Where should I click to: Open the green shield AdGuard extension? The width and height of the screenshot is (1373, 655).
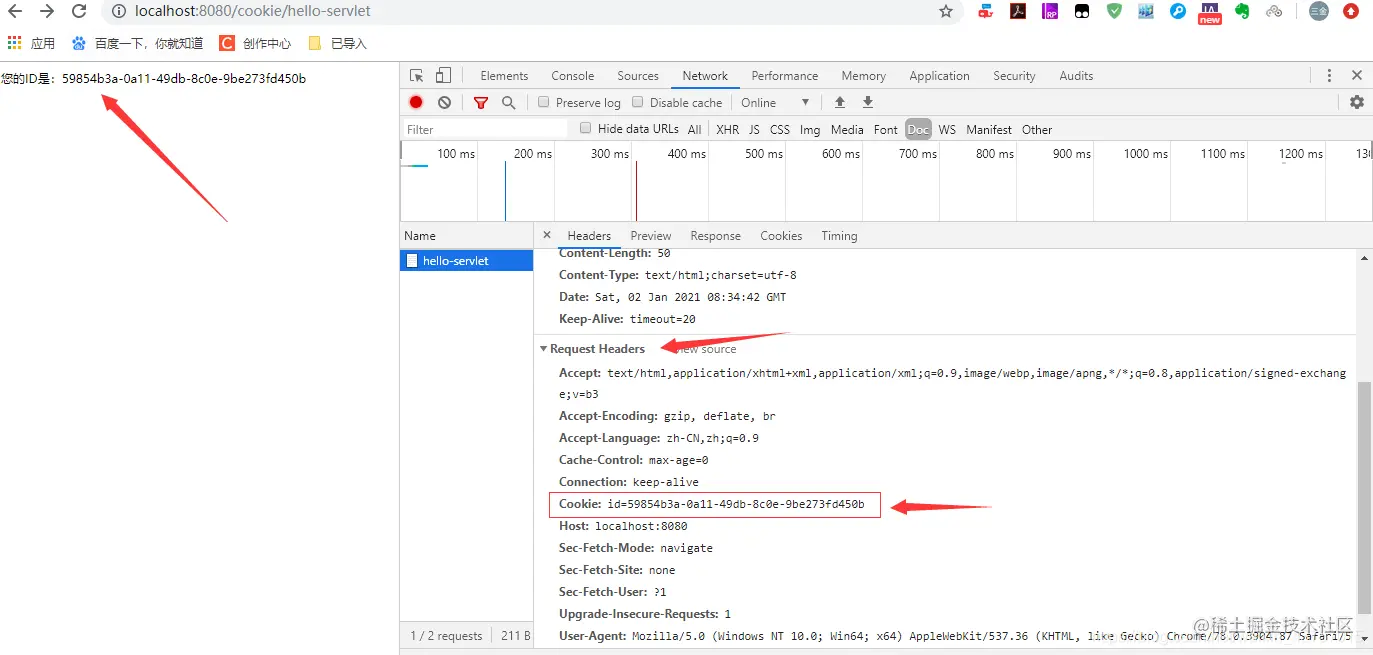[1114, 11]
